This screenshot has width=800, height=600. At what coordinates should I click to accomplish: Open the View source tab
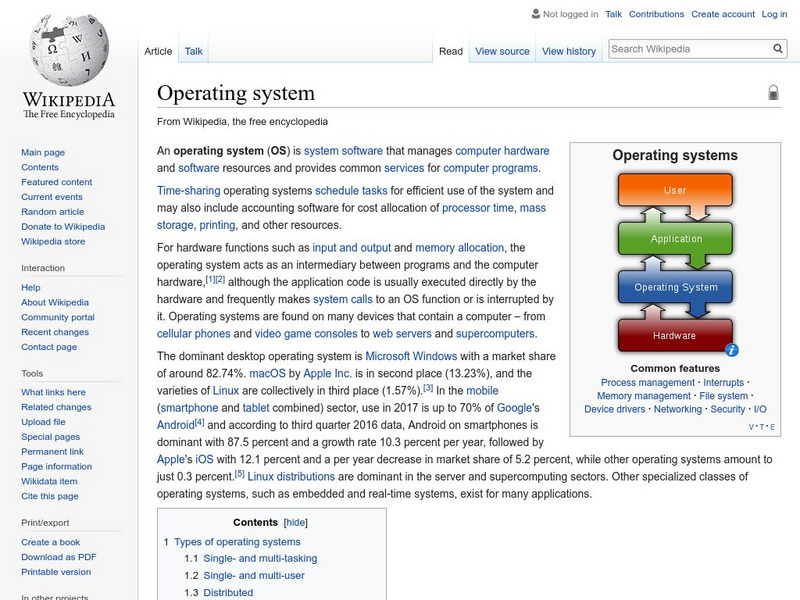tap(502, 51)
